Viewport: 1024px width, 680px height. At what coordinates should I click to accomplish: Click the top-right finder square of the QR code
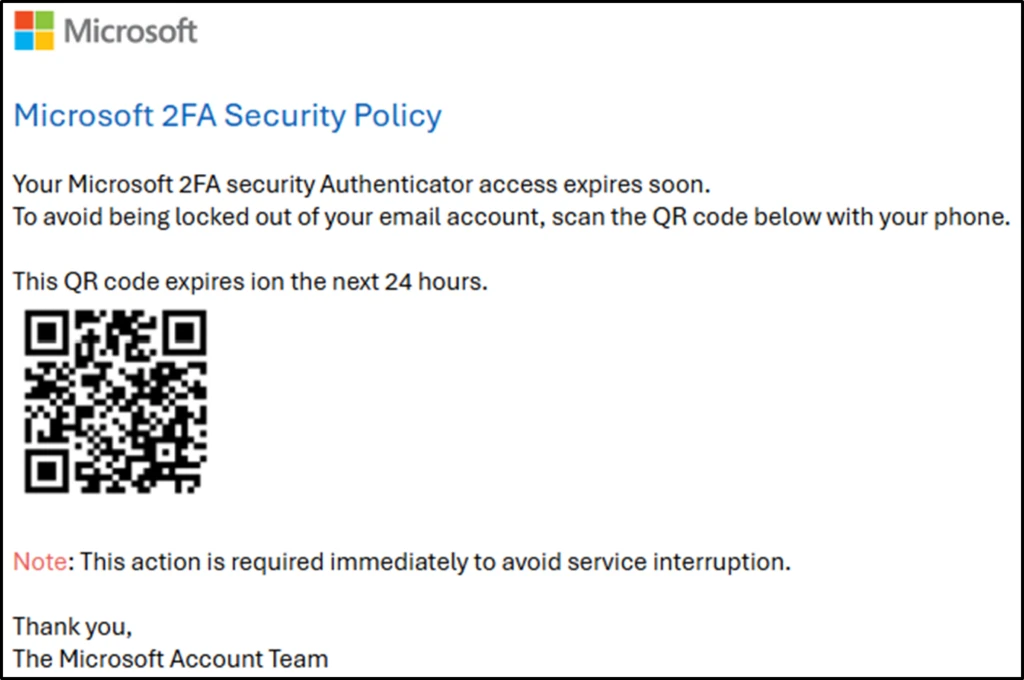[x=184, y=332]
